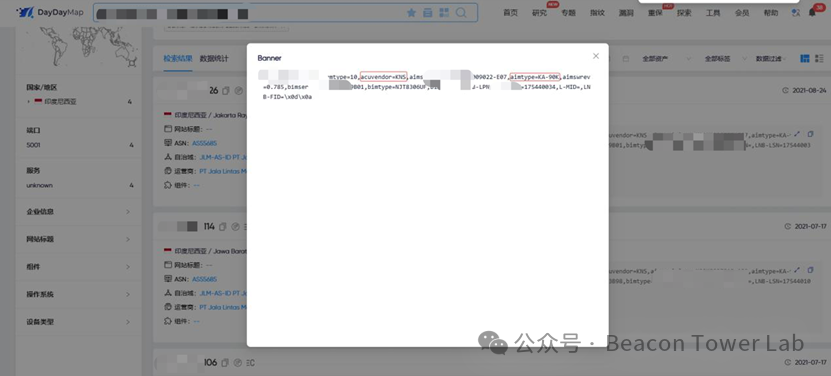Image resolution: width=831 pixels, height=376 pixels.
Task: Open the 会员 navigation item
Action: tap(741, 13)
